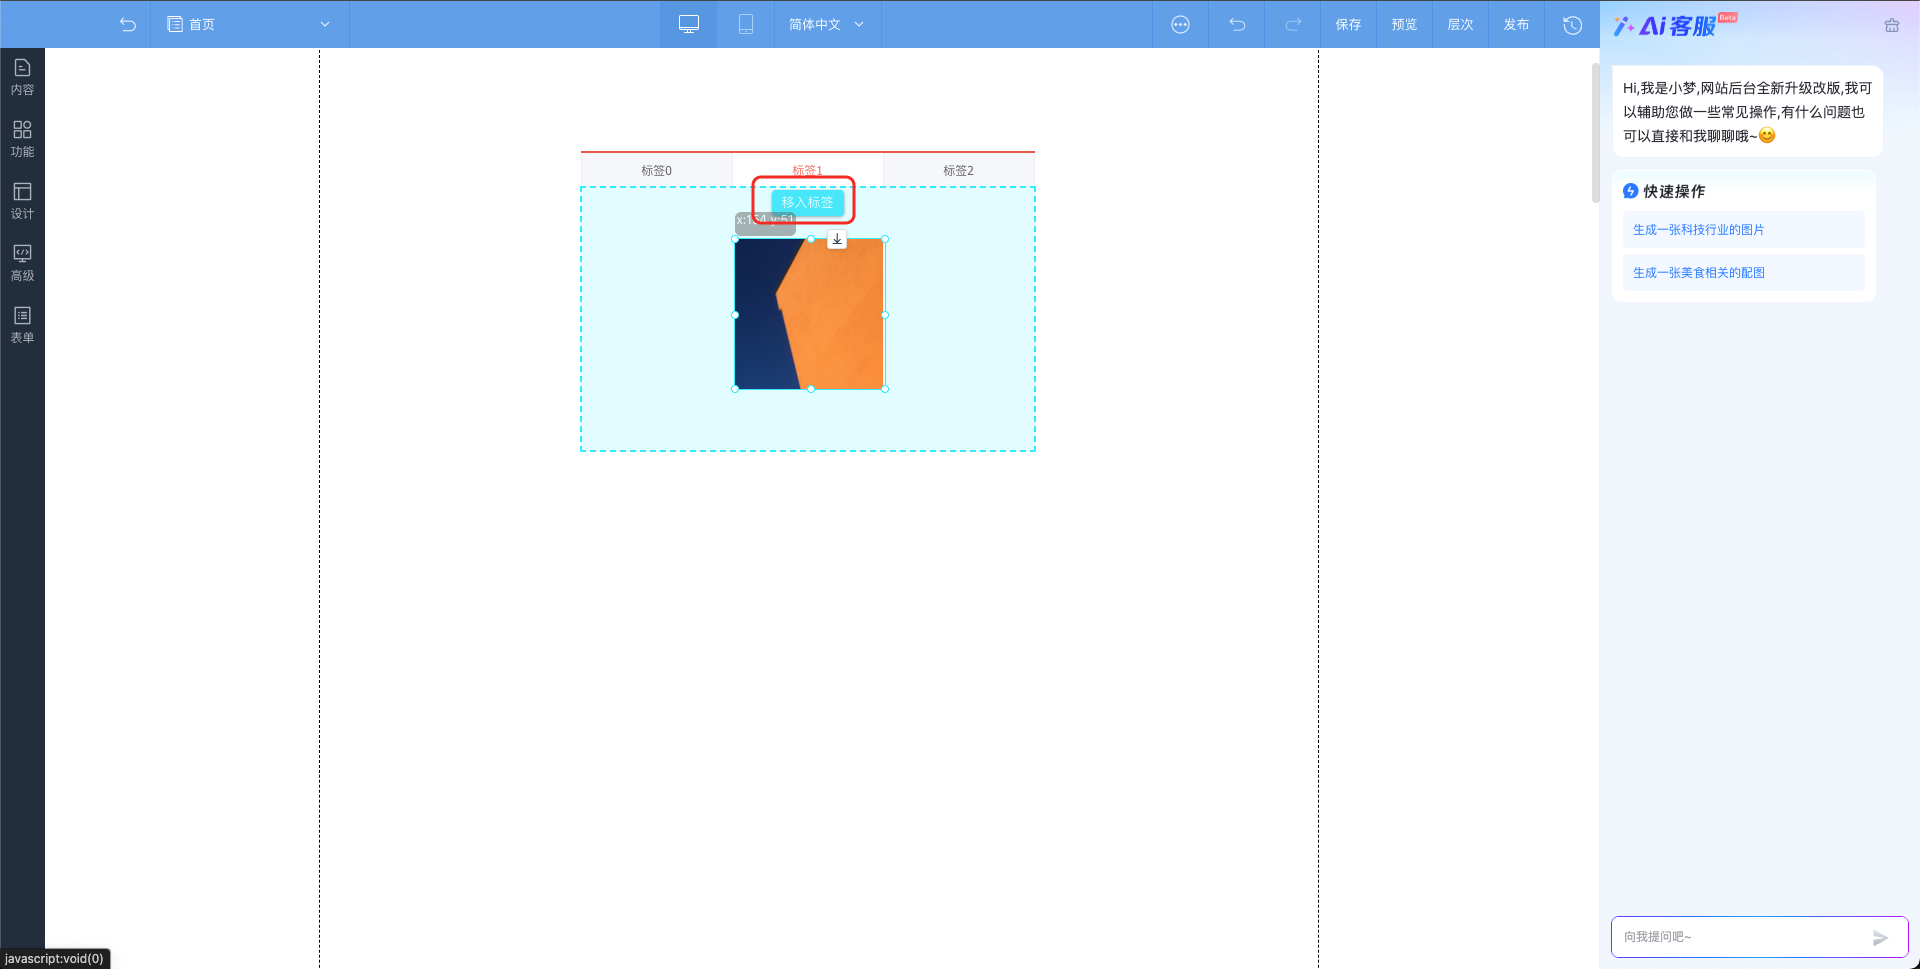Click 生成一张美食相关的配图 quick action
The image size is (1920, 969).
pos(1743,272)
